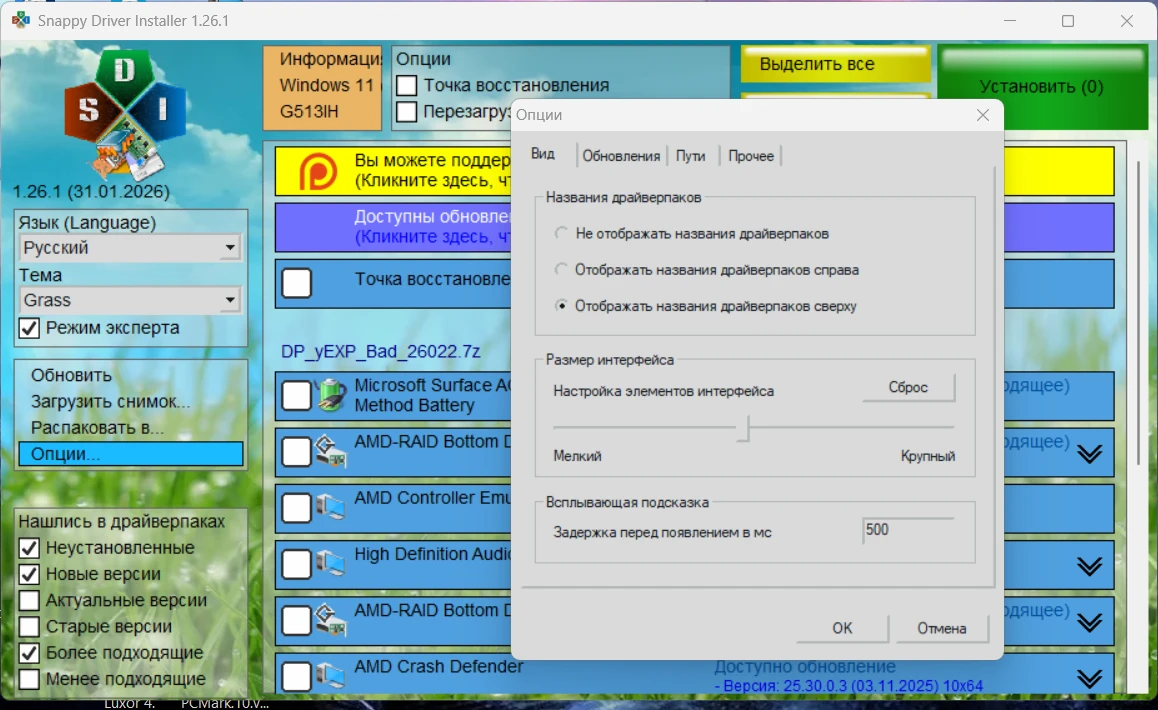
Task: Click the battery icon for Microsoft Surface driver
Action: (x=330, y=396)
